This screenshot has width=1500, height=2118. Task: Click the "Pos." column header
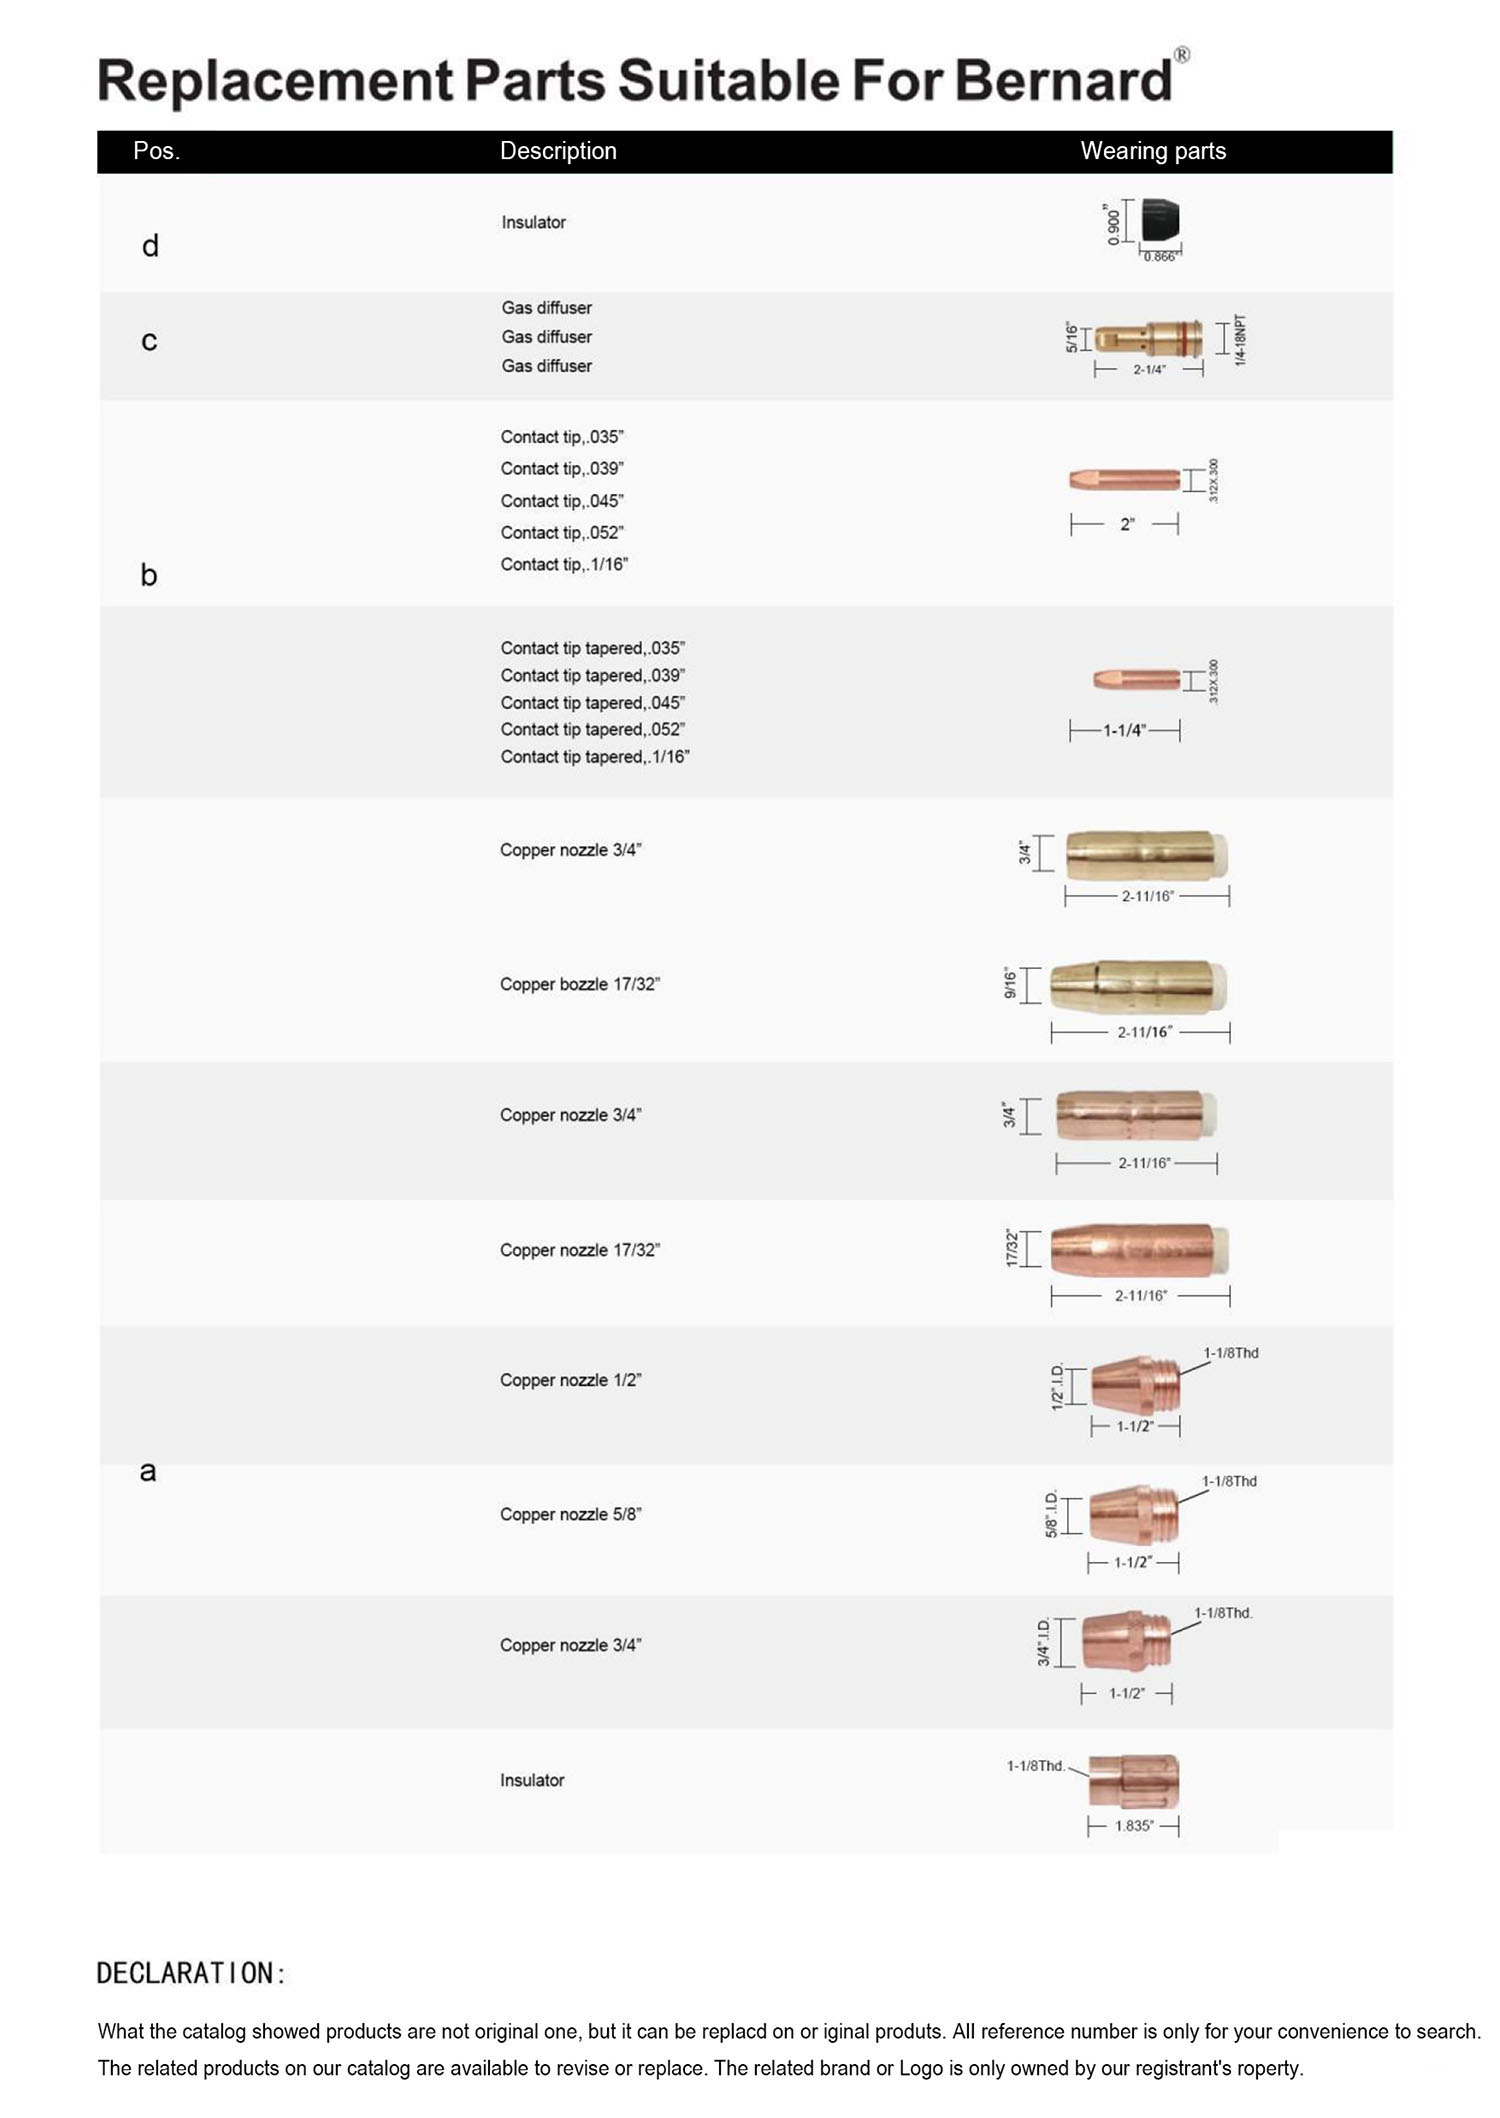coord(156,151)
